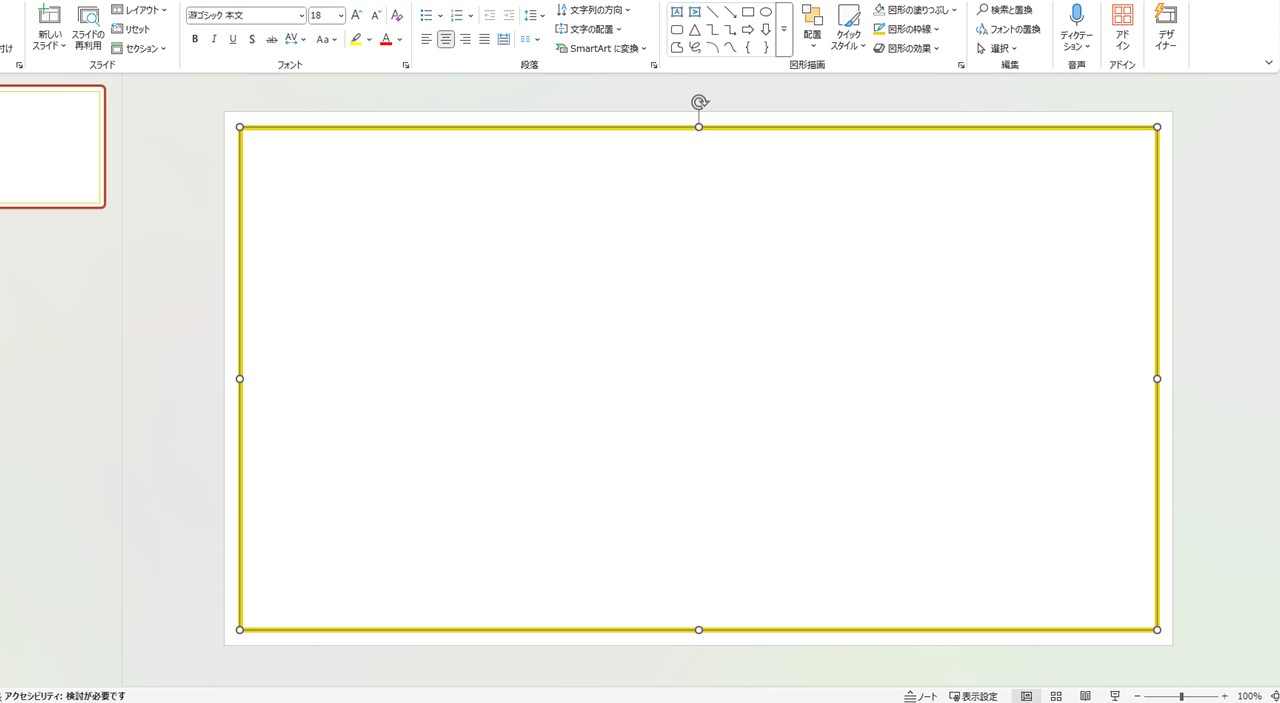Viewport: 1280px width, 703px height.
Task: Click the Clear All Formatting icon
Action: [397, 15]
